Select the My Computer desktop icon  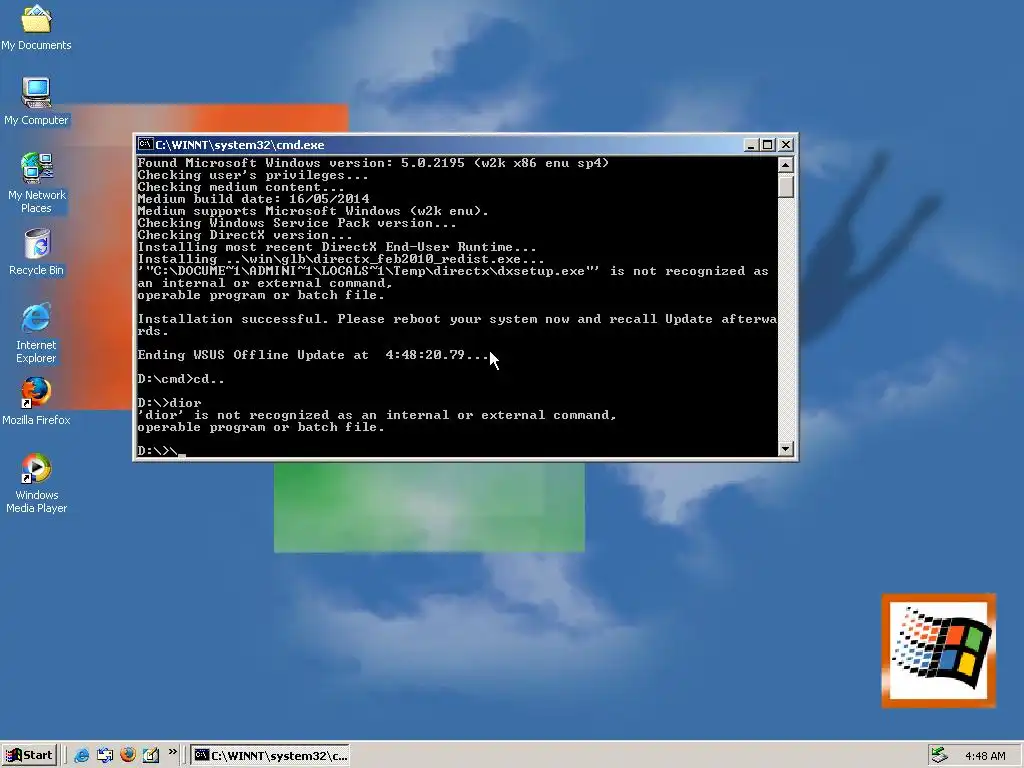pos(36,101)
